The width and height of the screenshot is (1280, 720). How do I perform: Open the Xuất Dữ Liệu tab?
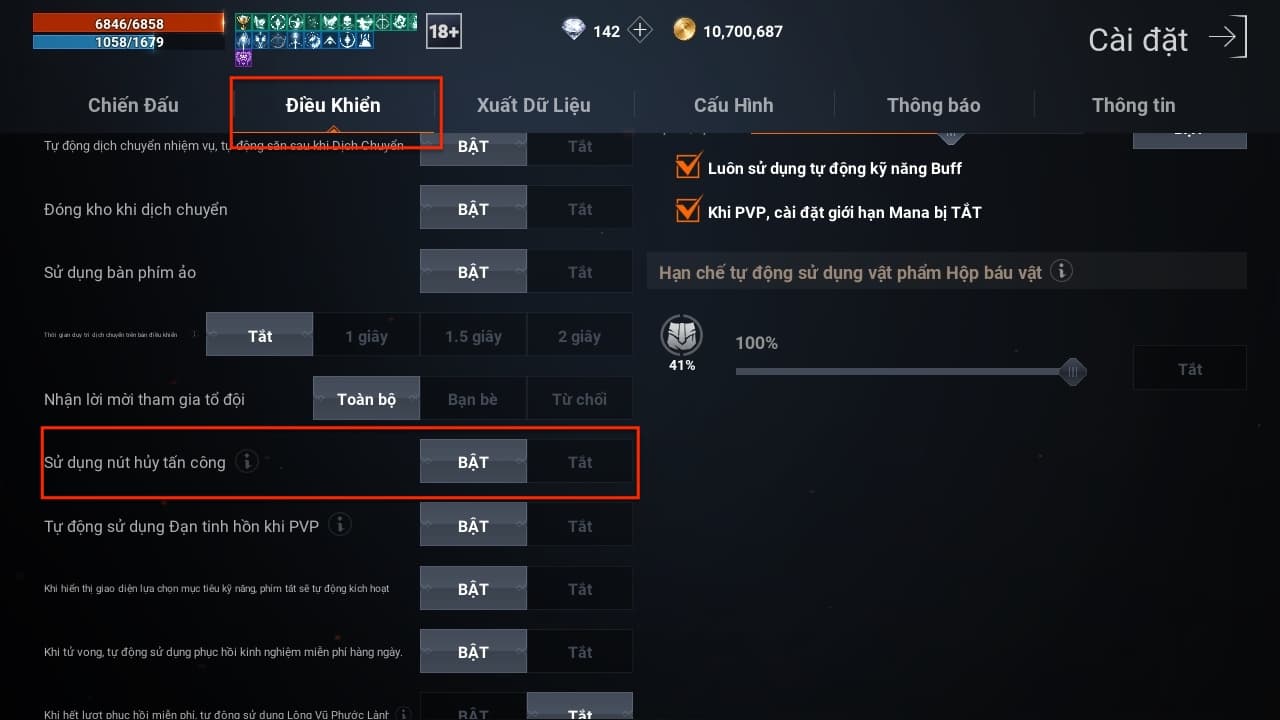pyautogui.click(x=534, y=105)
